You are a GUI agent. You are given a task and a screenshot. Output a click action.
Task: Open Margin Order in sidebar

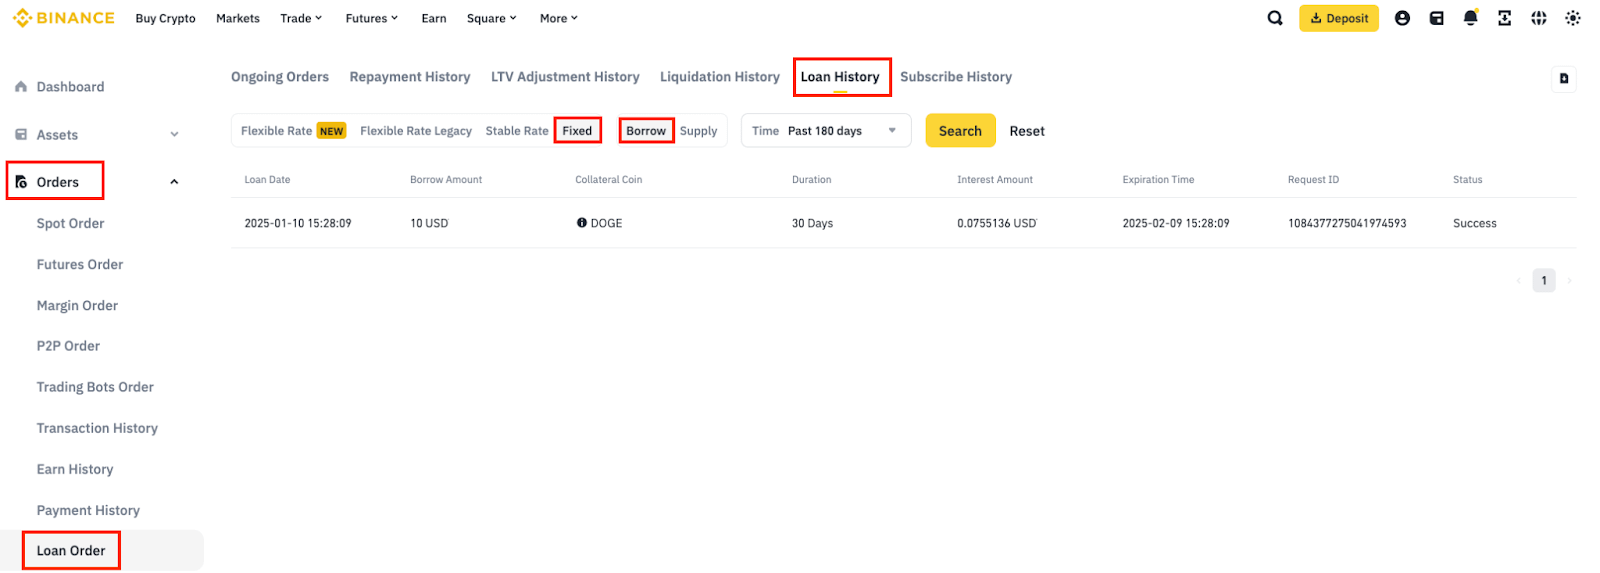coord(77,305)
